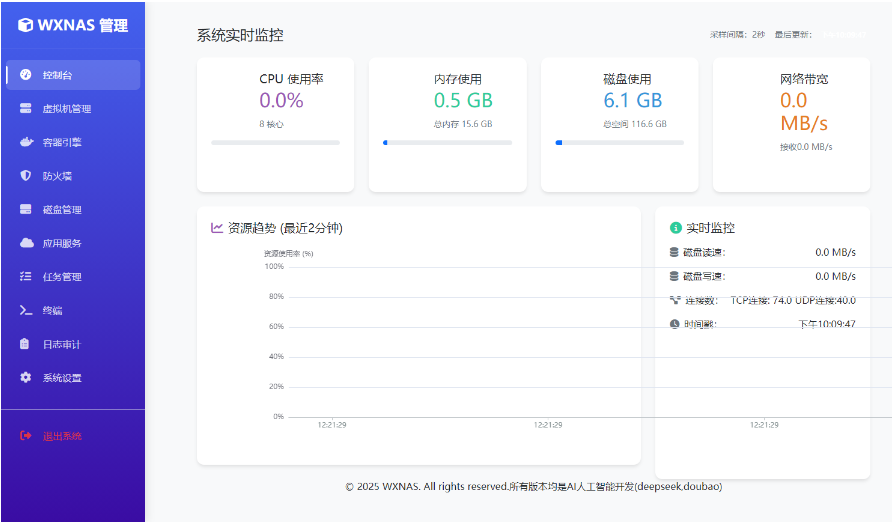Click the 60% y-axis label
This screenshot has height=522, width=892.
pyautogui.click(x=276, y=326)
